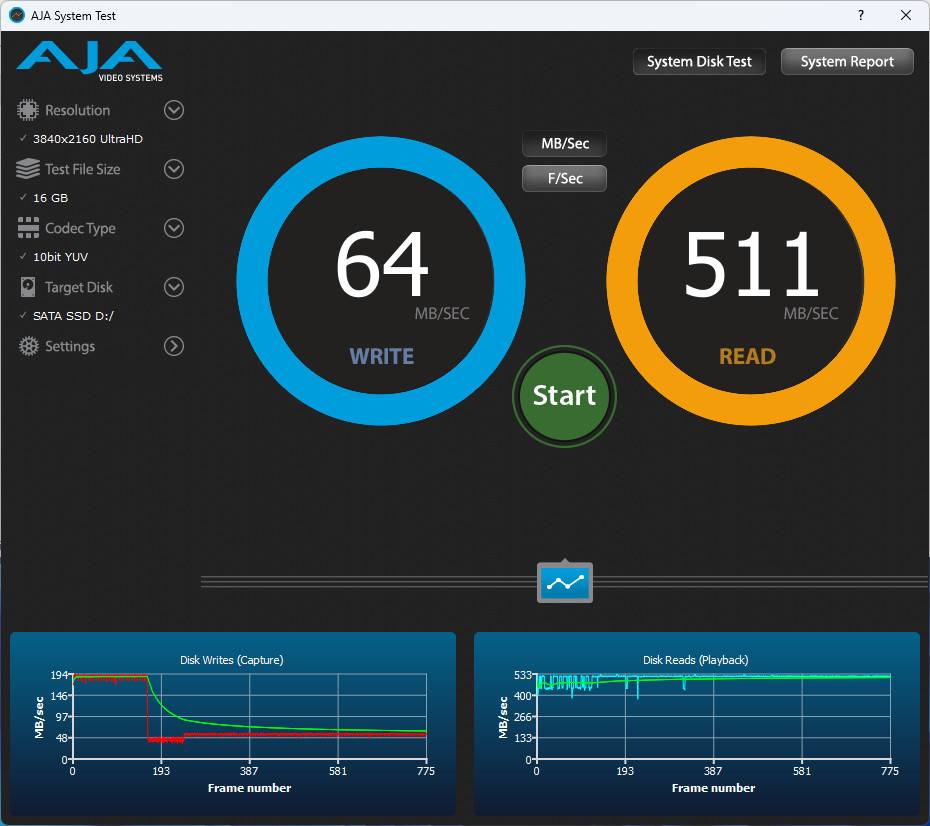Click the AJA Video Systems logo
Image resolution: width=930 pixels, height=826 pixels.
tap(90, 61)
